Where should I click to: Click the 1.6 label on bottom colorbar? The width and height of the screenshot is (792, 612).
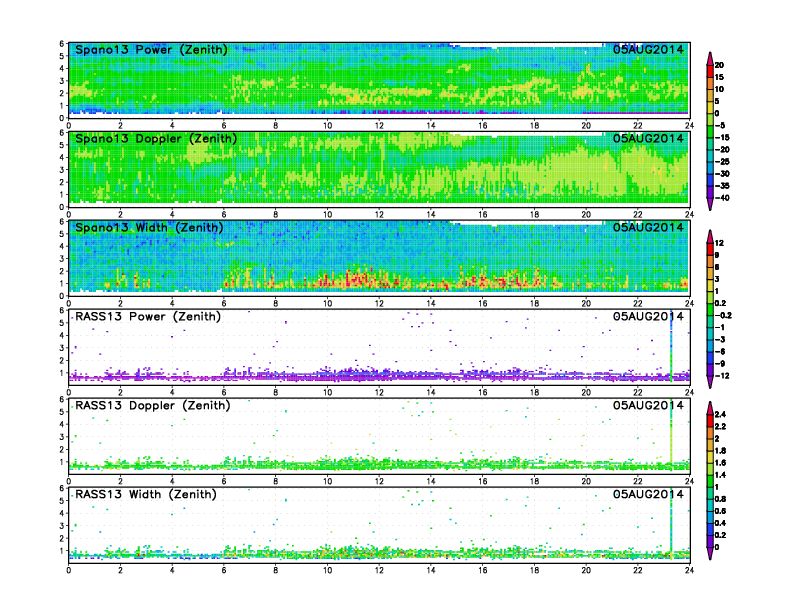click(x=720, y=463)
